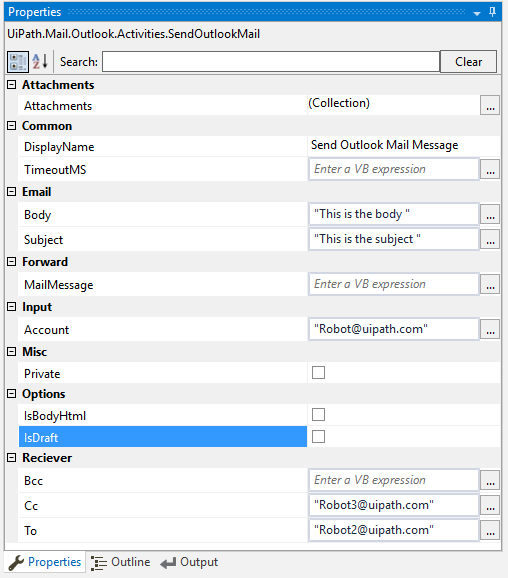508x578 pixels.
Task: Focus the property Search box
Action: (271, 62)
